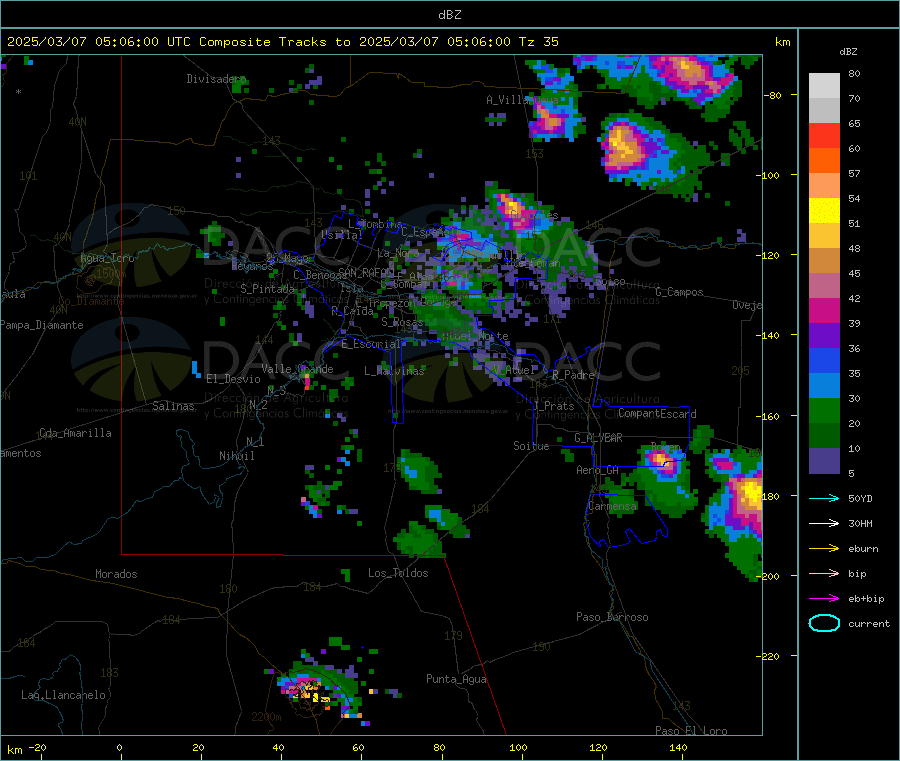900x761 pixels.
Task: Click the 'El_Desvio' label
Action: point(233,379)
